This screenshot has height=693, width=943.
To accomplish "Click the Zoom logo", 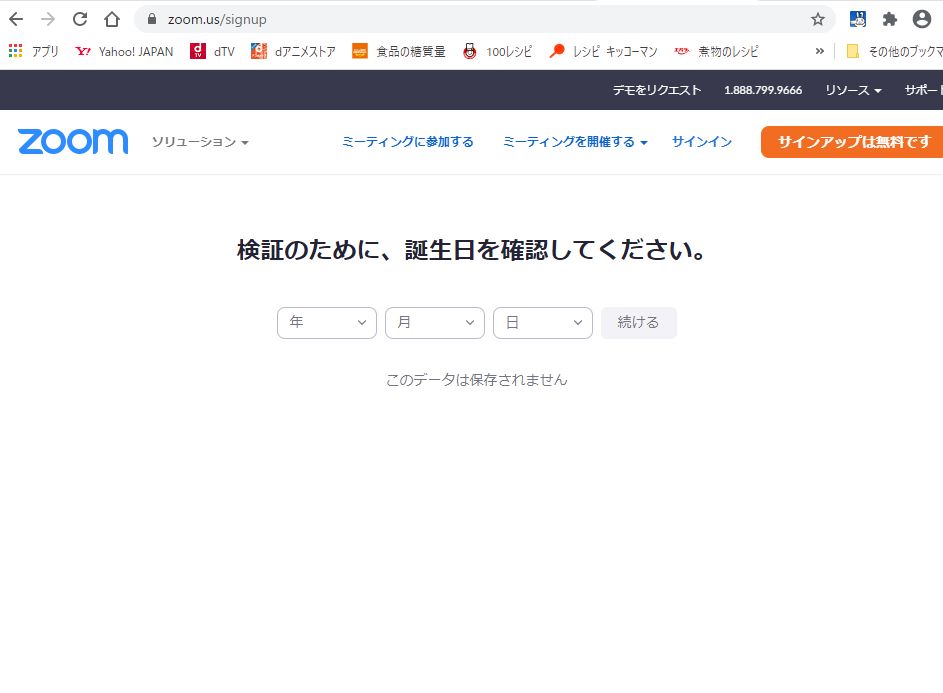I will (73, 142).
